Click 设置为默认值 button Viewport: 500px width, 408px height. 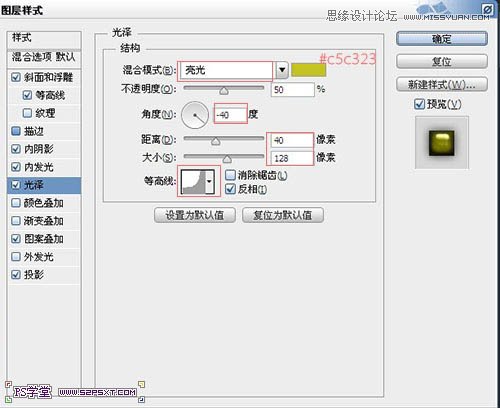[195, 215]
